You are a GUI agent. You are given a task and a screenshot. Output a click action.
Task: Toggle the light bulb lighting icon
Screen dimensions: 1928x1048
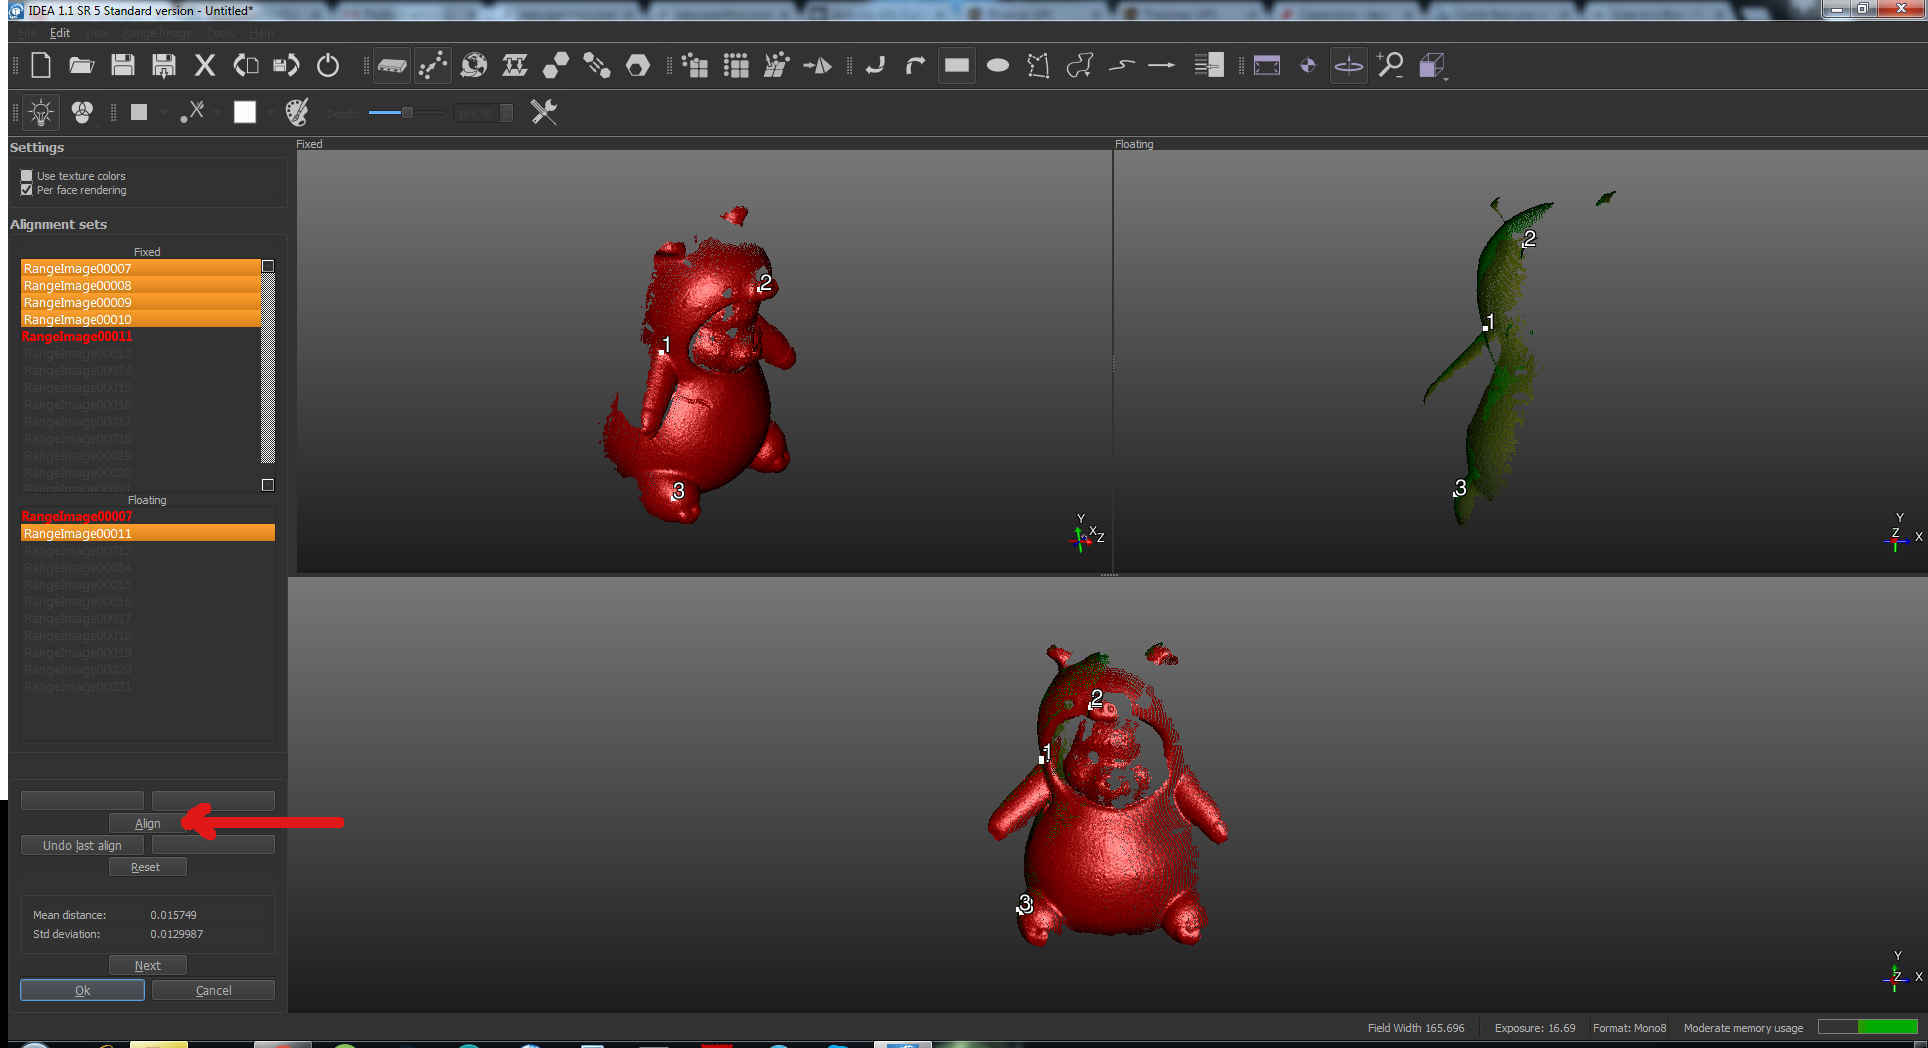pos(41,112)
